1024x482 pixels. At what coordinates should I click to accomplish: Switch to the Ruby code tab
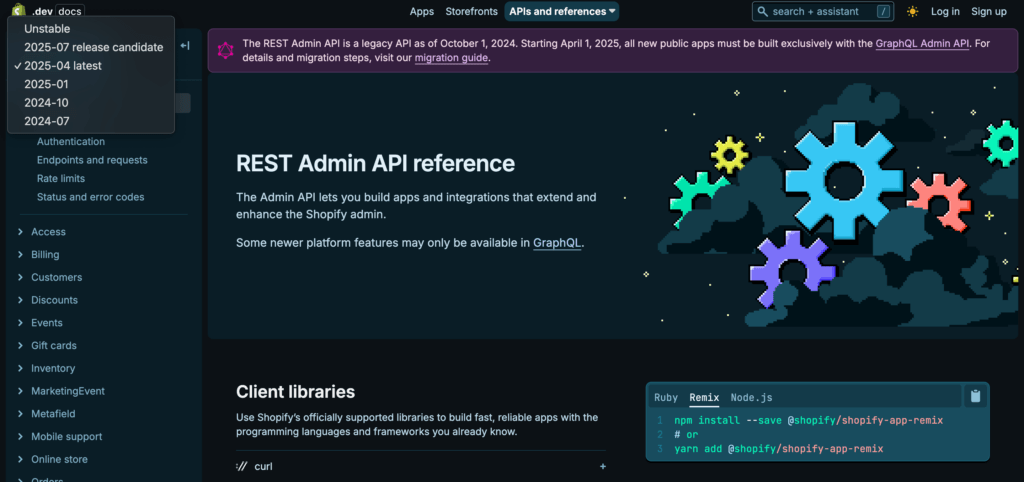click(x=666, y=398)
